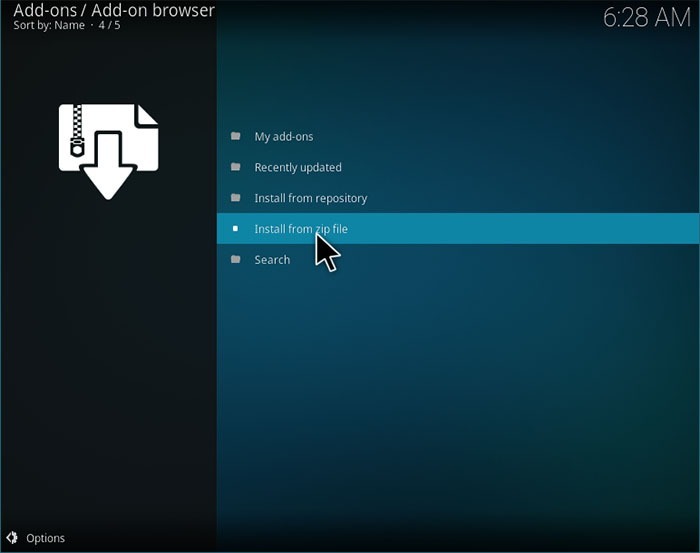Click the folder icon next to Recently updated

click(235, 167)
